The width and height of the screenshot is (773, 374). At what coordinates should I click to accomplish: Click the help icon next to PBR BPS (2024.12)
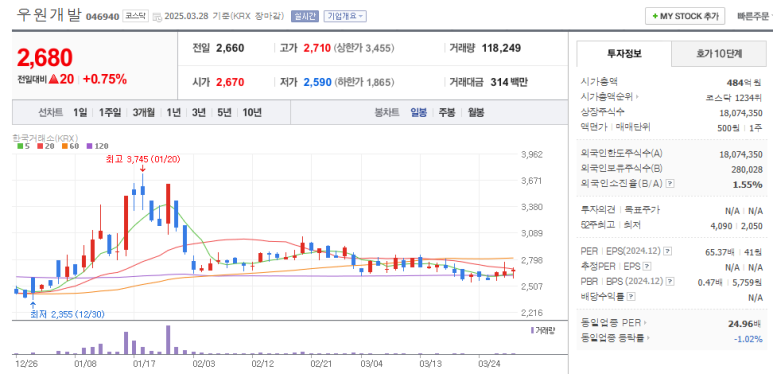pos(669,281)
